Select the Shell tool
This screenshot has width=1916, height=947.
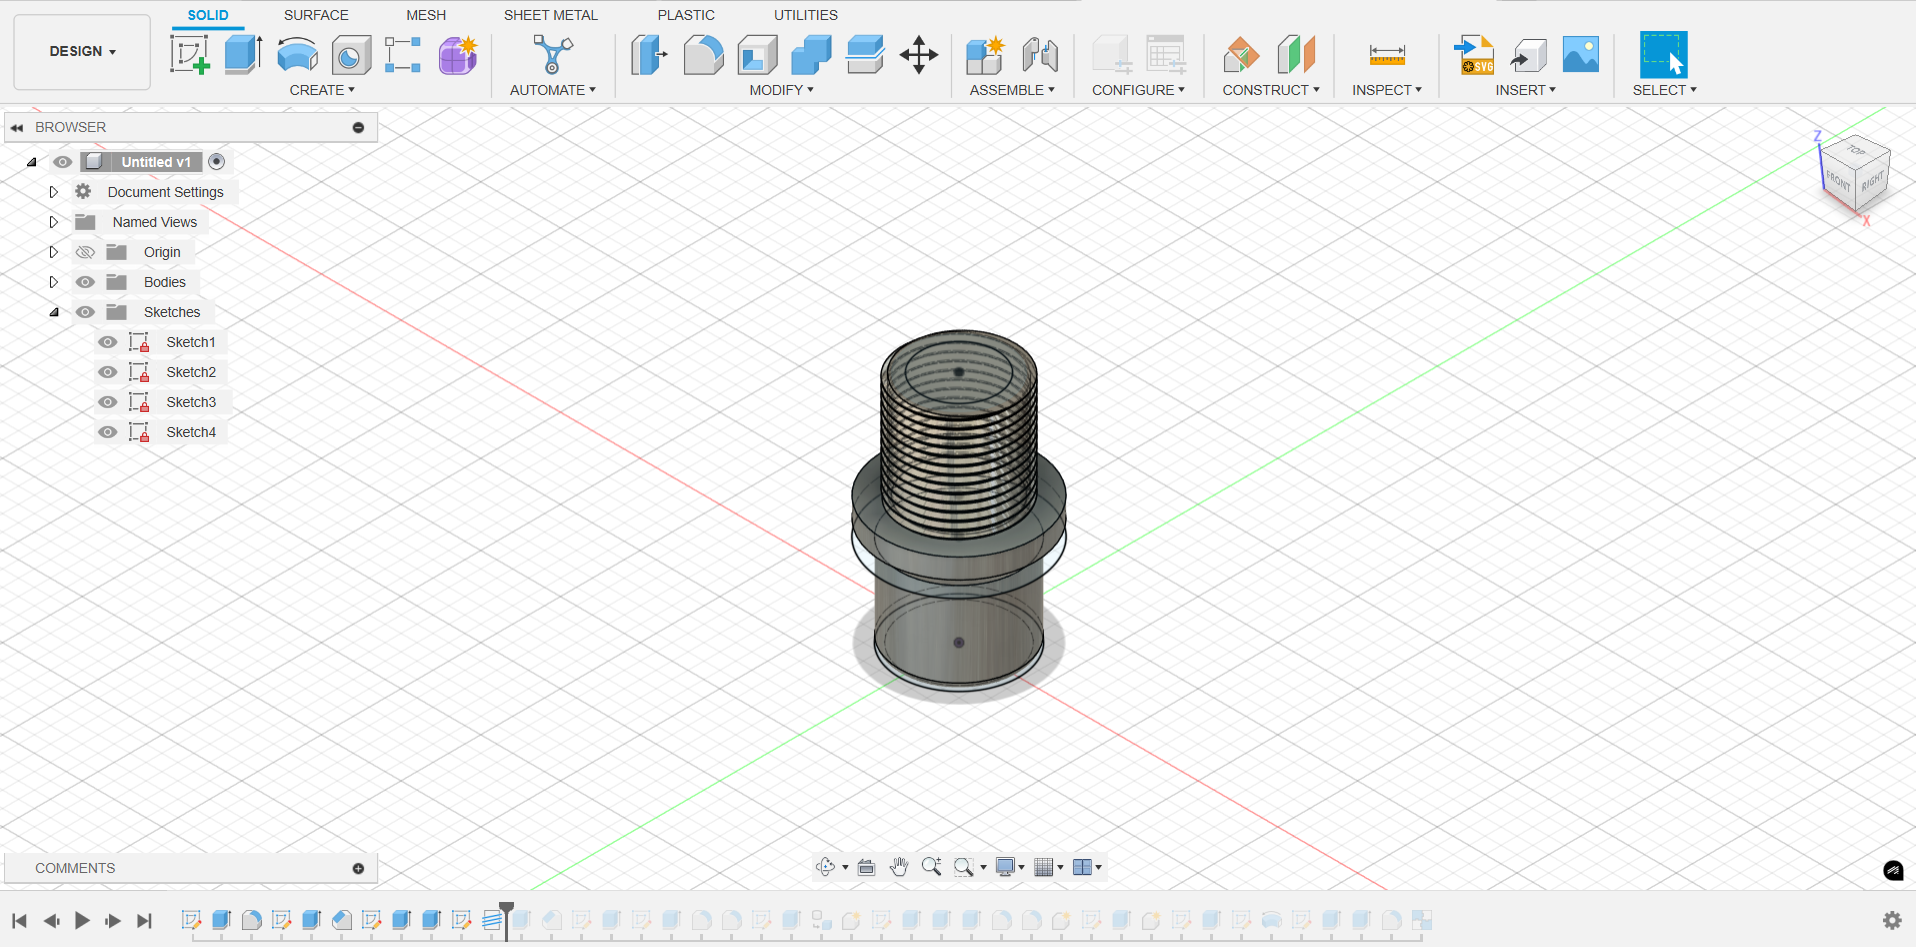(757, 54)
